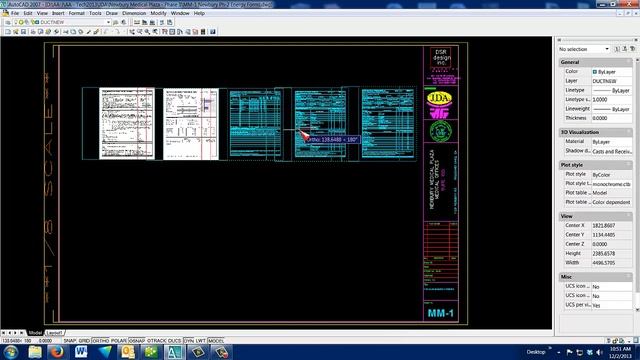Open the Draw menu

[x=111, y=13]
